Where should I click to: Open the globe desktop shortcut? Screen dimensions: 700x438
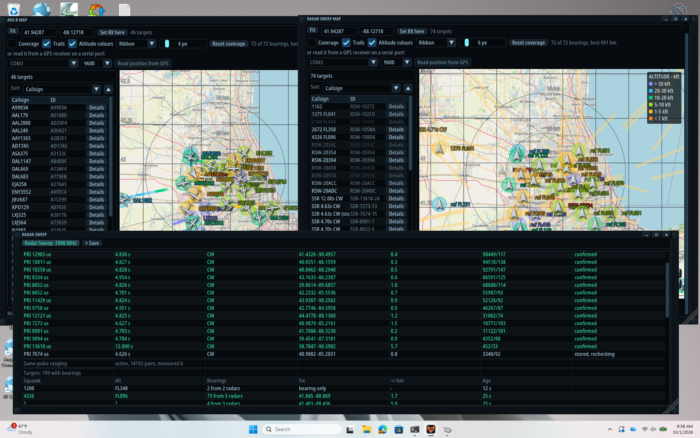(42, 8)
